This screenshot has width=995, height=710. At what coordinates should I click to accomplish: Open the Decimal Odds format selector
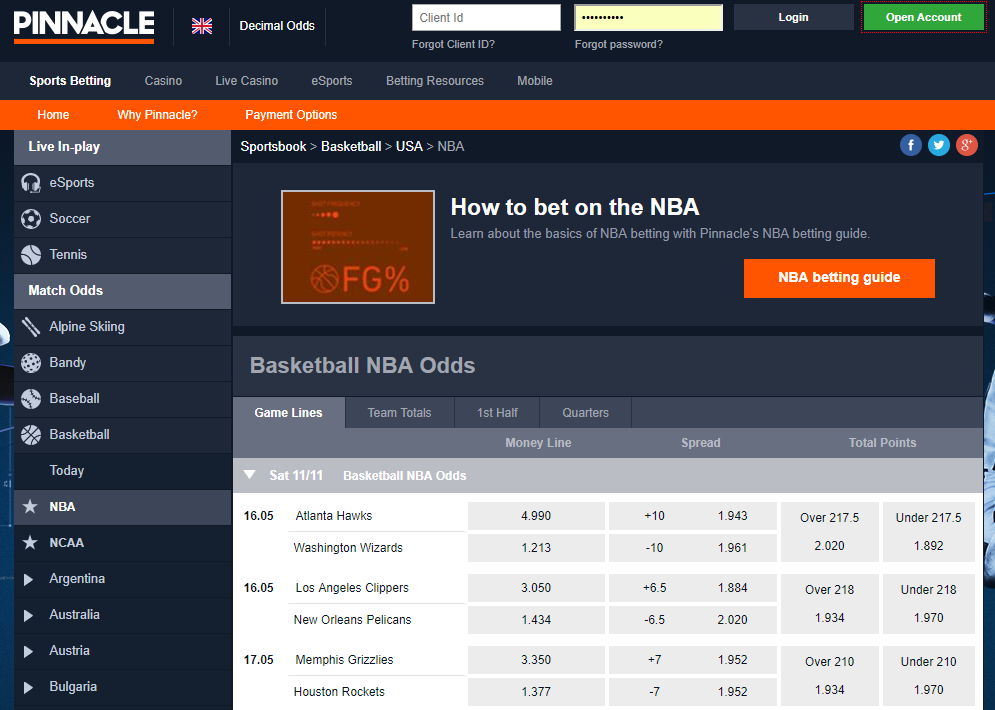coord(277,26)
